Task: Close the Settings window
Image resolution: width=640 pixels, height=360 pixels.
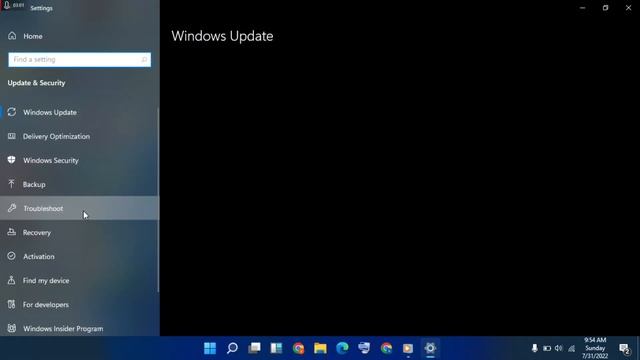Action: point(629,8)
